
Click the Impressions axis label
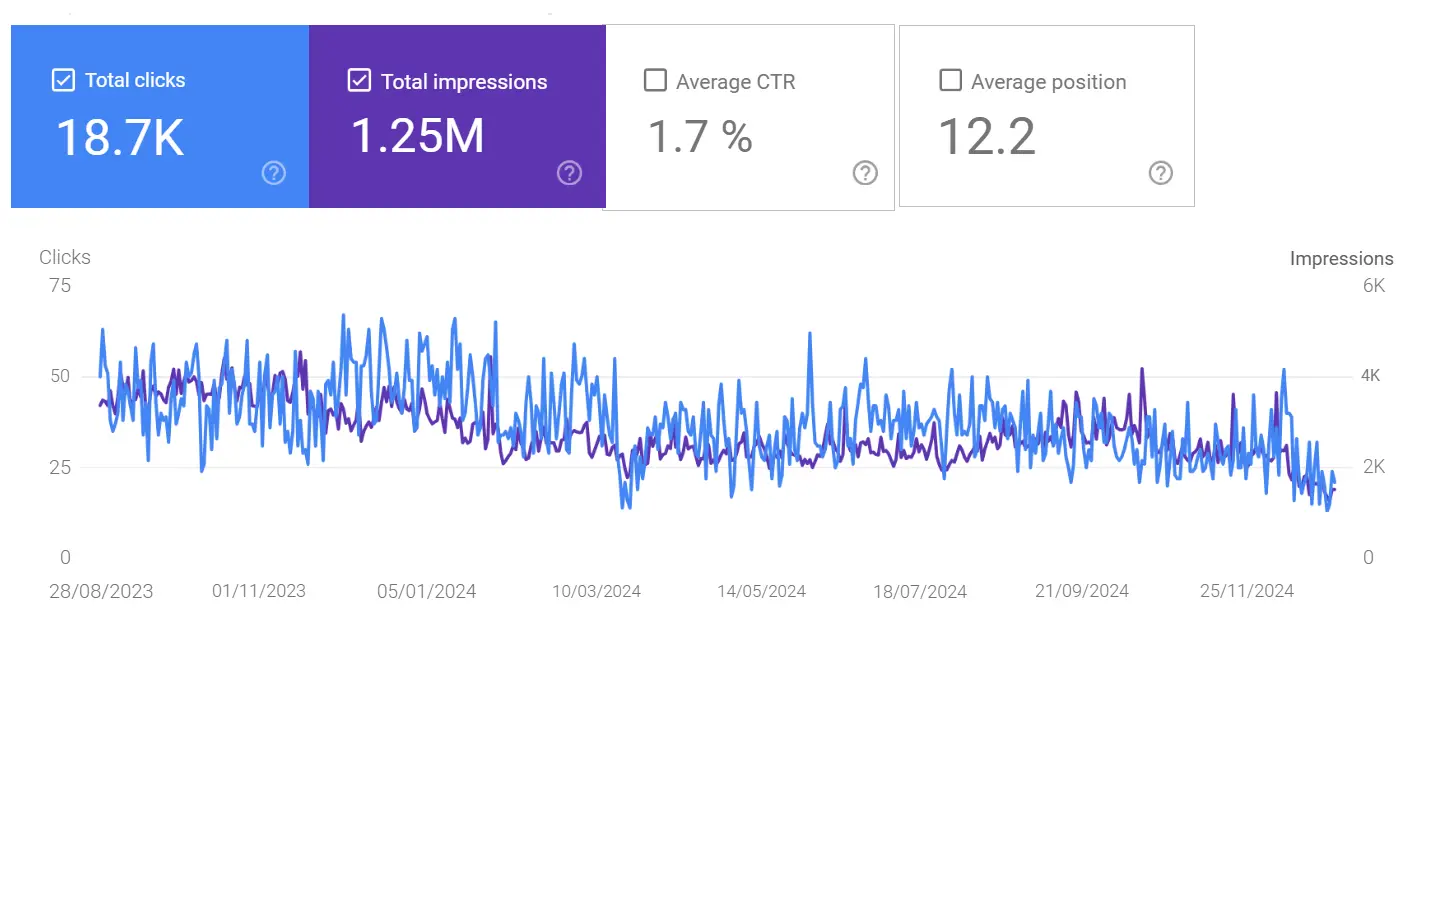pos(1341,258)
